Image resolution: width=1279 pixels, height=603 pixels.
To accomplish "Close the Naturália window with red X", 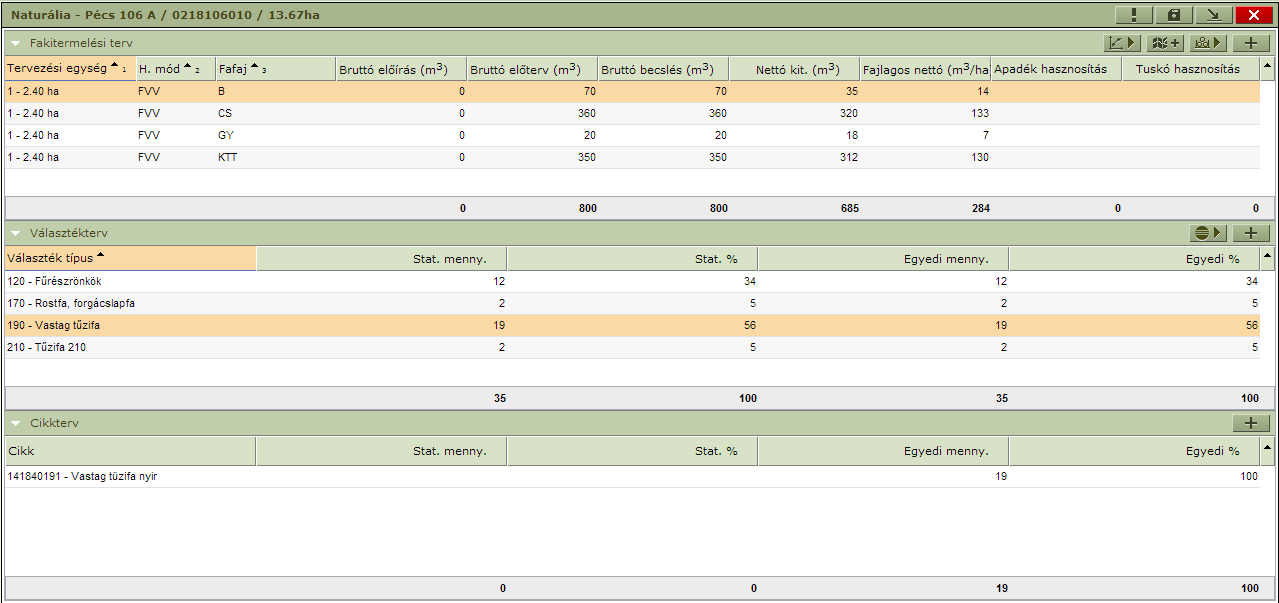I will tap(1253, 15).
